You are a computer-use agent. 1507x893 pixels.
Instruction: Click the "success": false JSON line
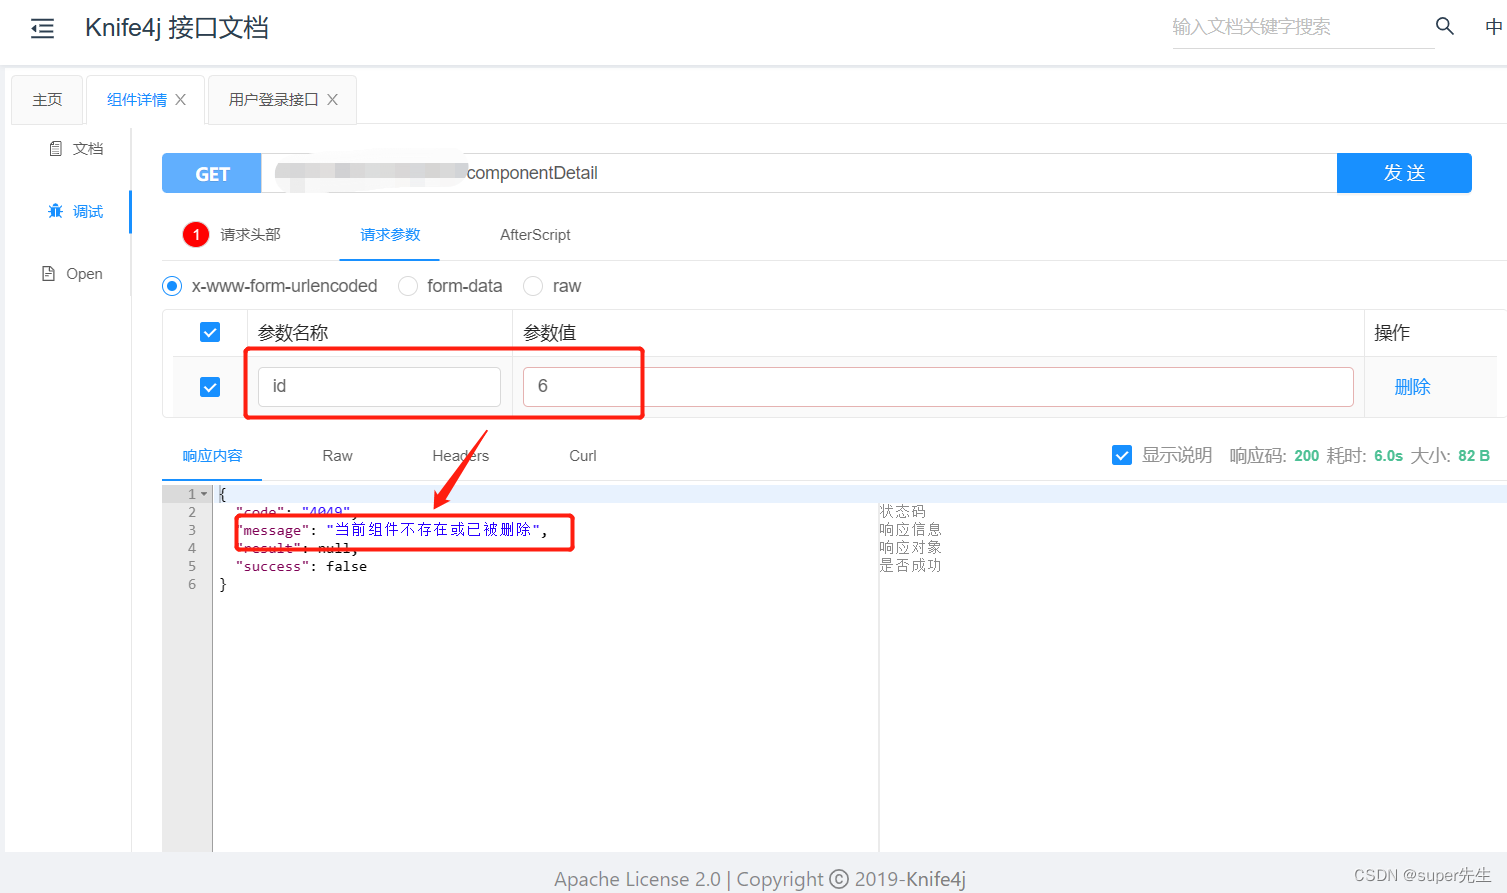point(301,566)
